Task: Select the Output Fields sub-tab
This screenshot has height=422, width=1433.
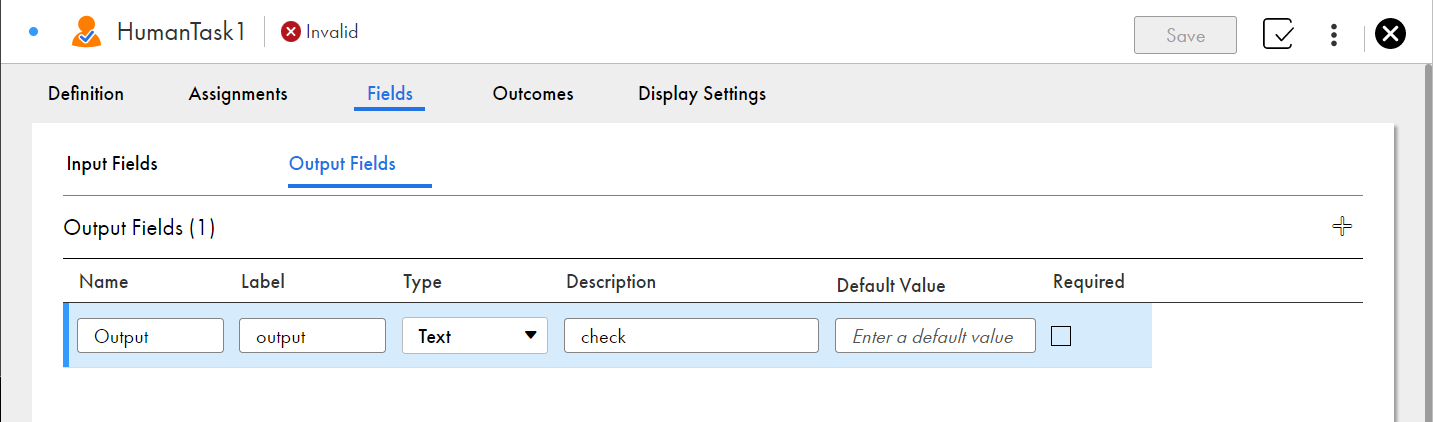Action: [342, 164]
